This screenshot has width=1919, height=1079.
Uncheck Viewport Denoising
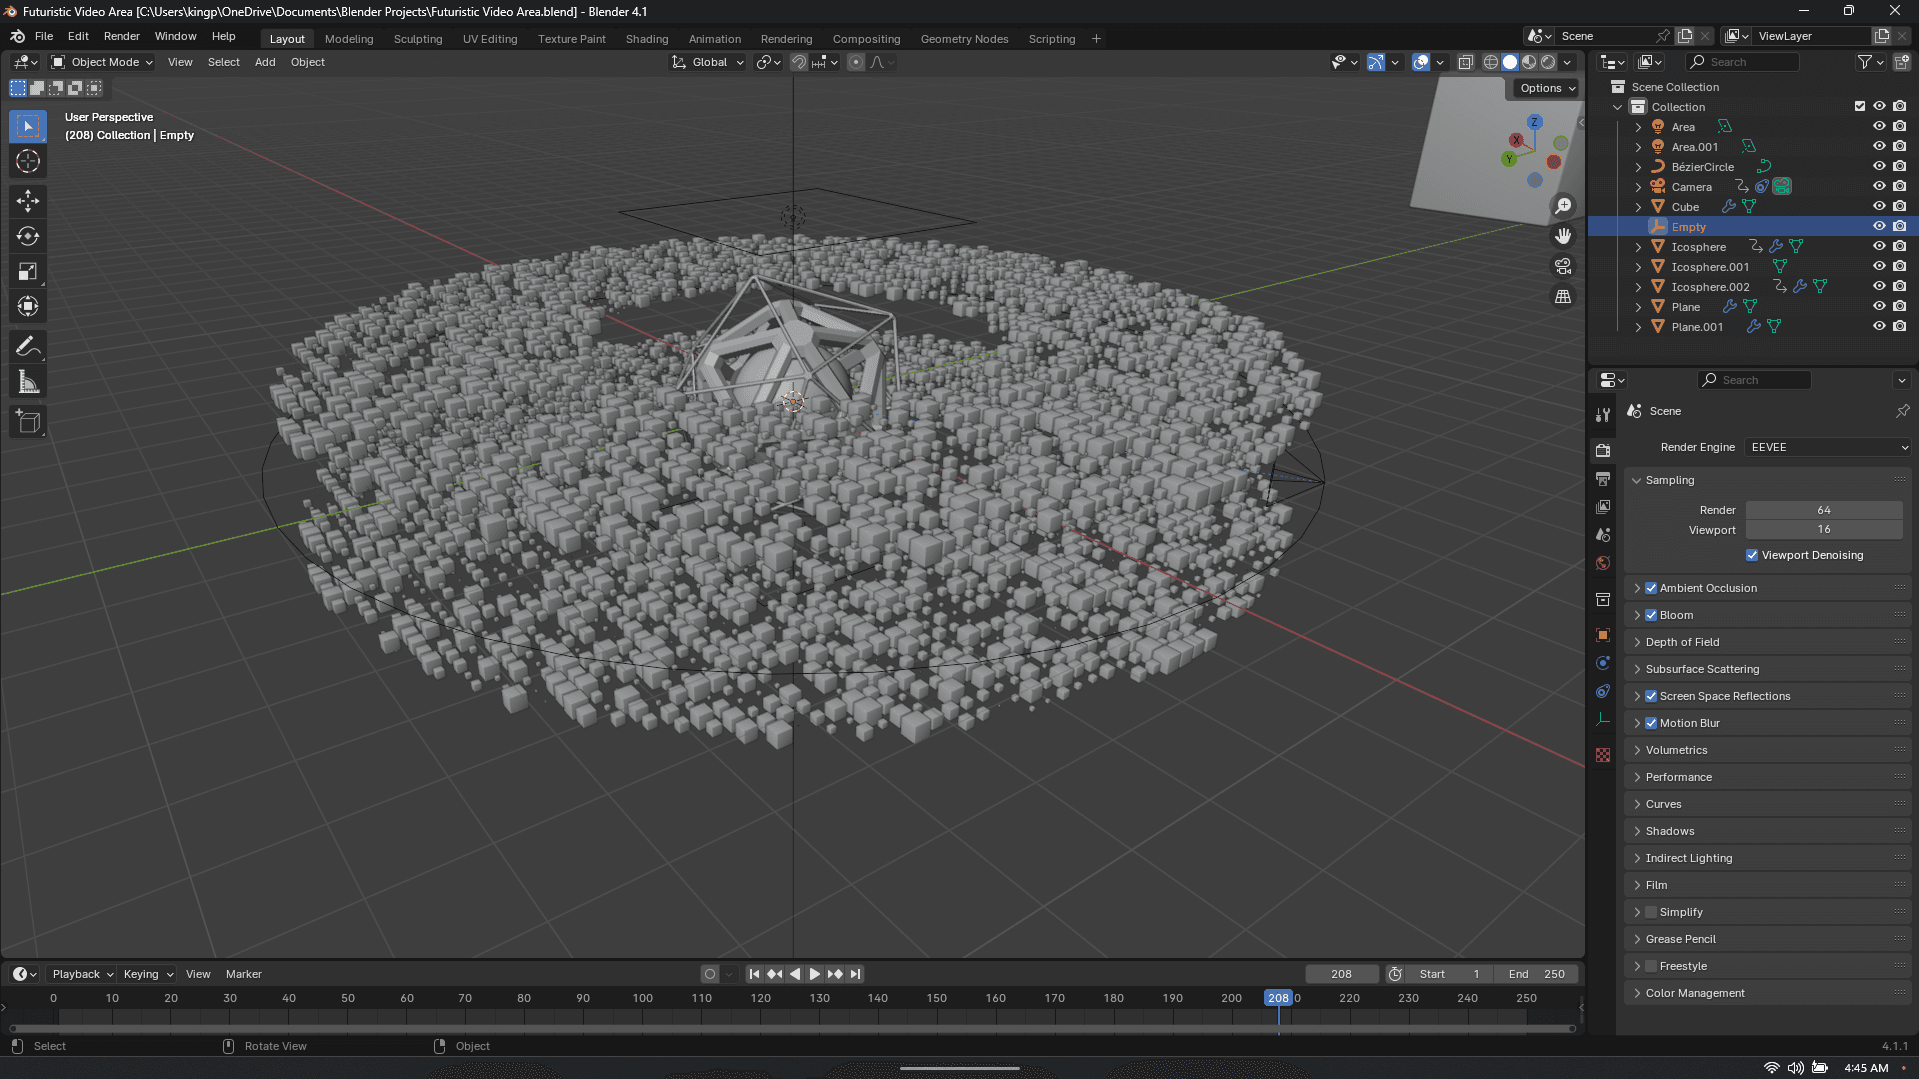(x=1752, y=556)
